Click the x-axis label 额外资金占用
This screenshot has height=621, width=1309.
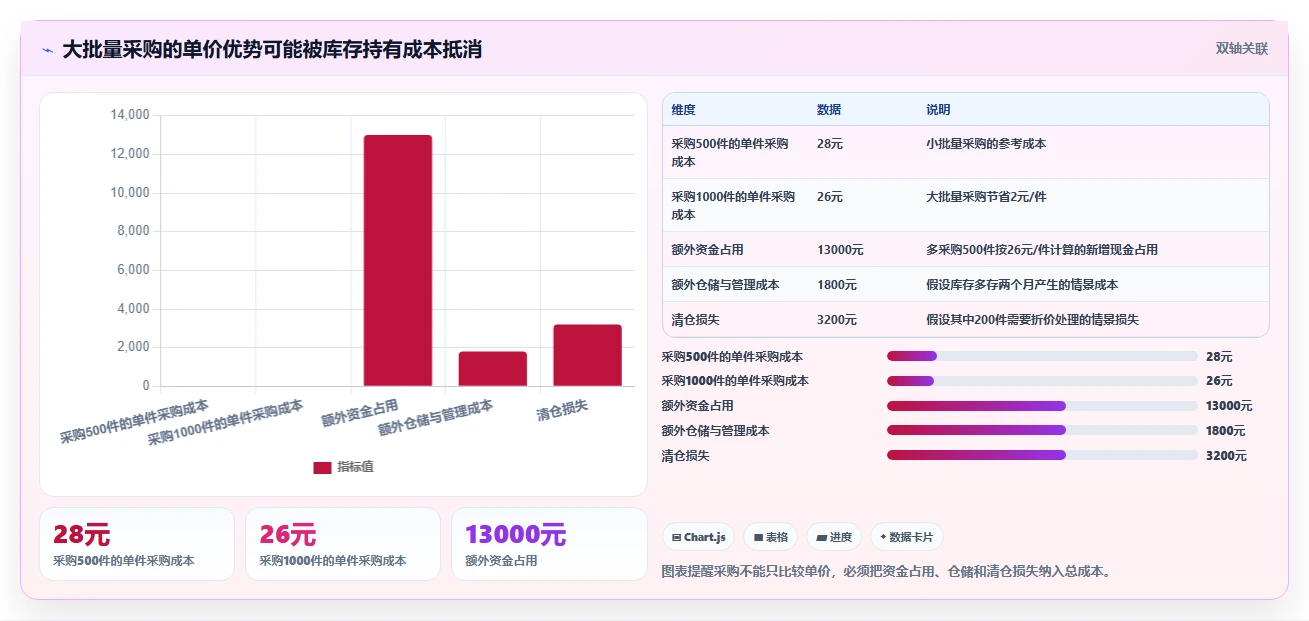[360, 413]
